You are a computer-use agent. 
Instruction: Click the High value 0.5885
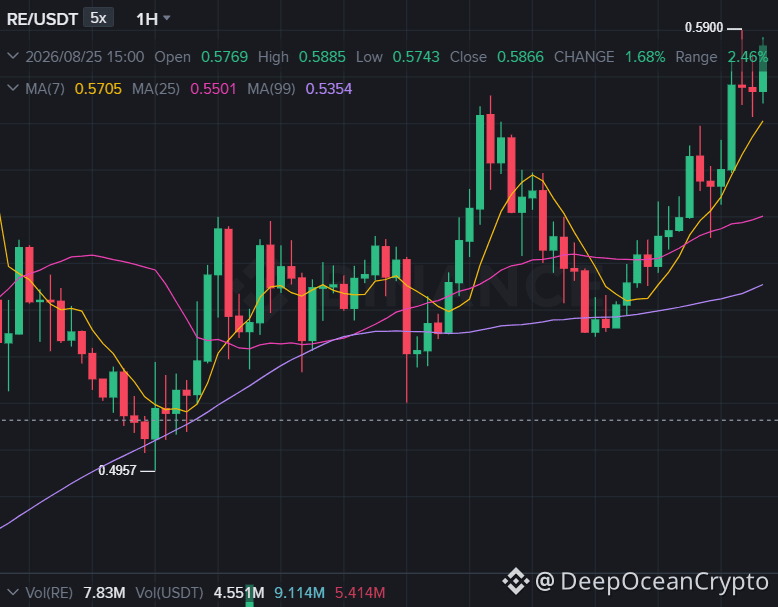322,57
